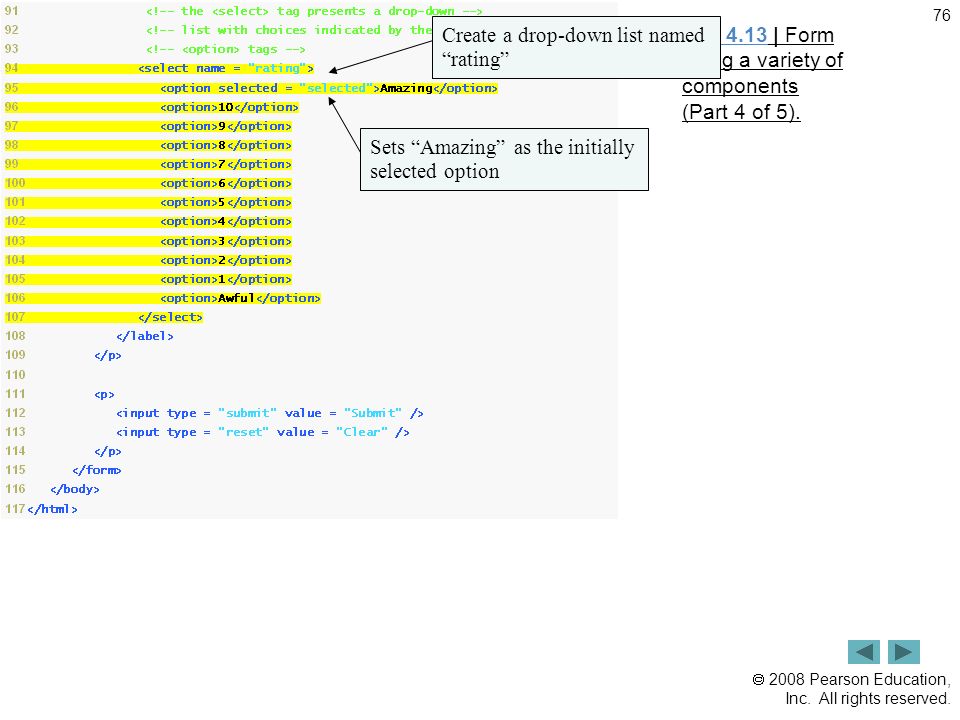
Task: Click the page number 76
Action: click(x=942, y=15)
